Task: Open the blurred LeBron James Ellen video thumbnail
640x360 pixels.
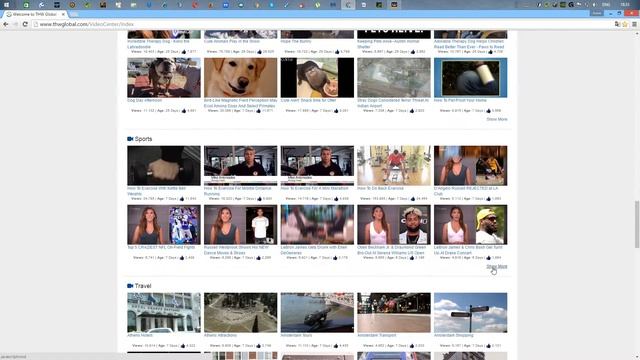Action: (317, 225)
